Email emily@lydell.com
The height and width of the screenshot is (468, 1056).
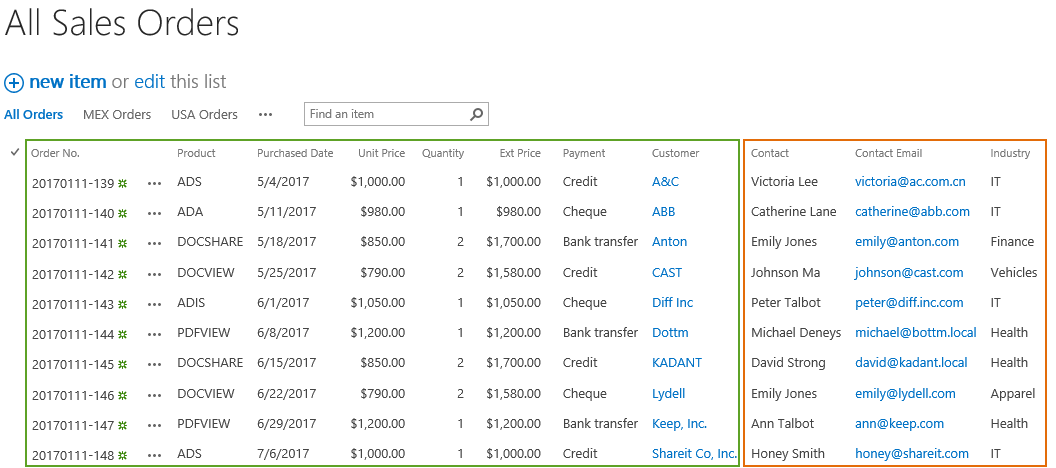pos(905,394)
